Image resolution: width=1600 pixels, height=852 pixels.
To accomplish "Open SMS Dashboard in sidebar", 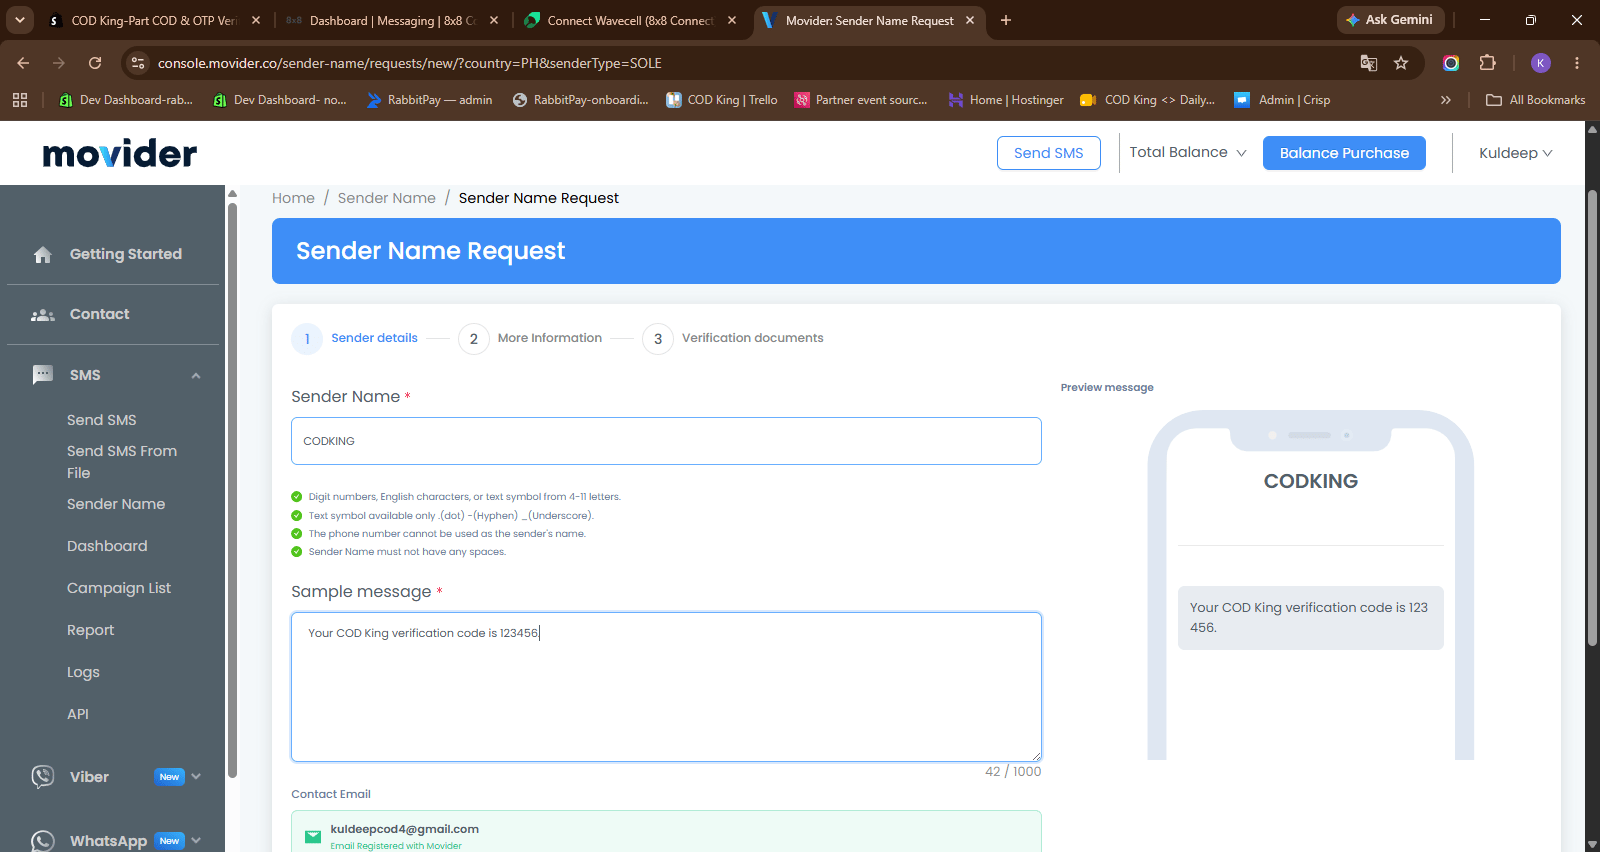I will pos(107,546).
